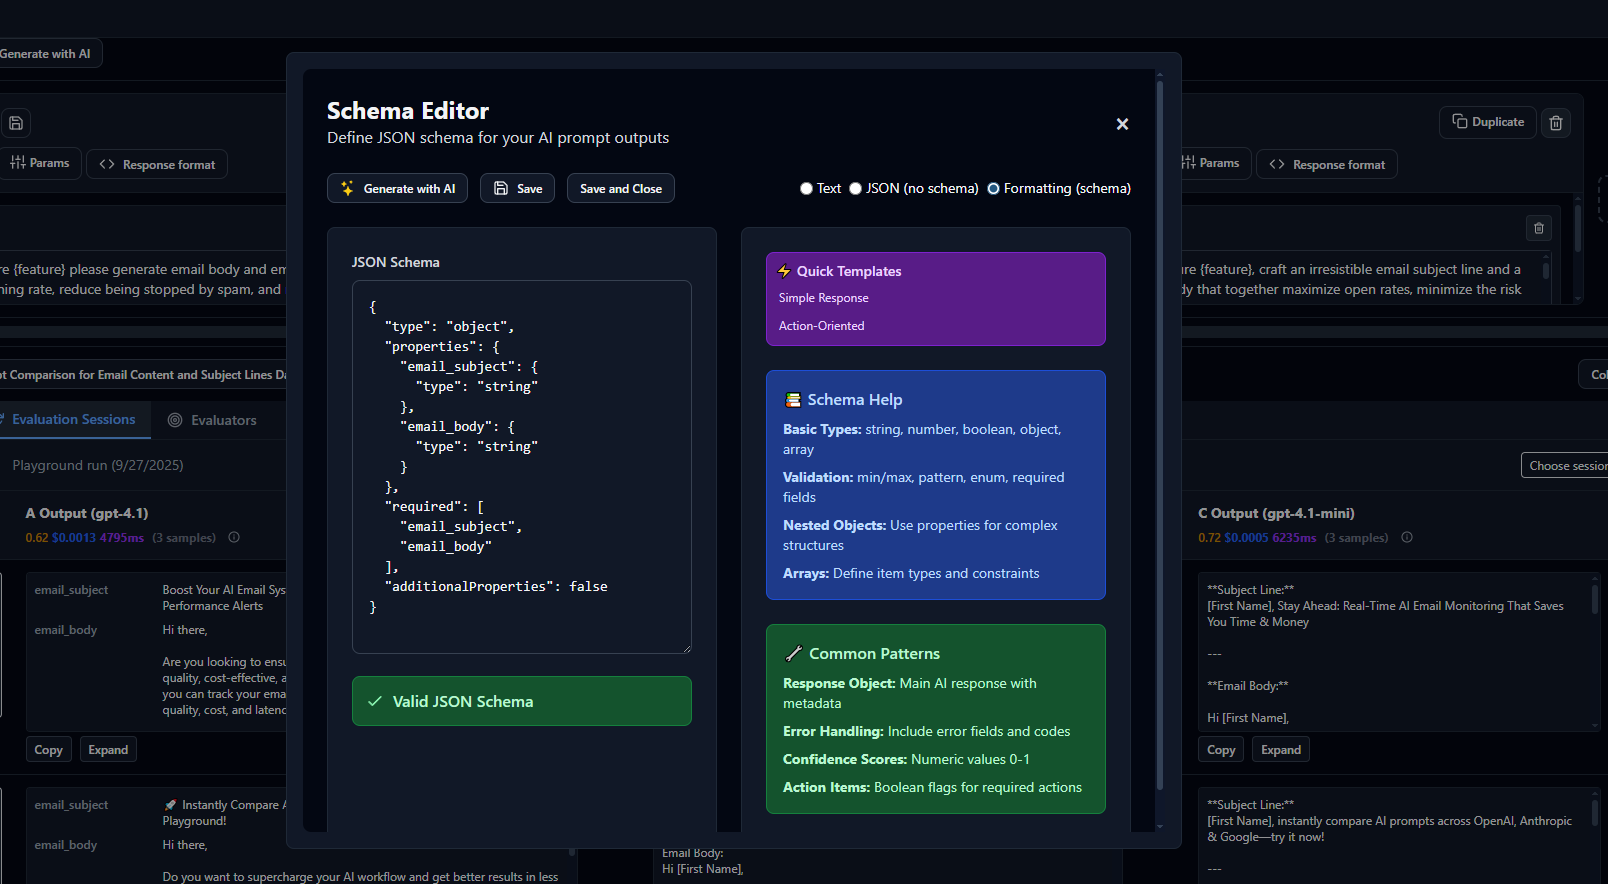This screenshot has width=1608, height=884.
Task: Click the trash icon next to Duplicate
Action: click(1556, 123)
